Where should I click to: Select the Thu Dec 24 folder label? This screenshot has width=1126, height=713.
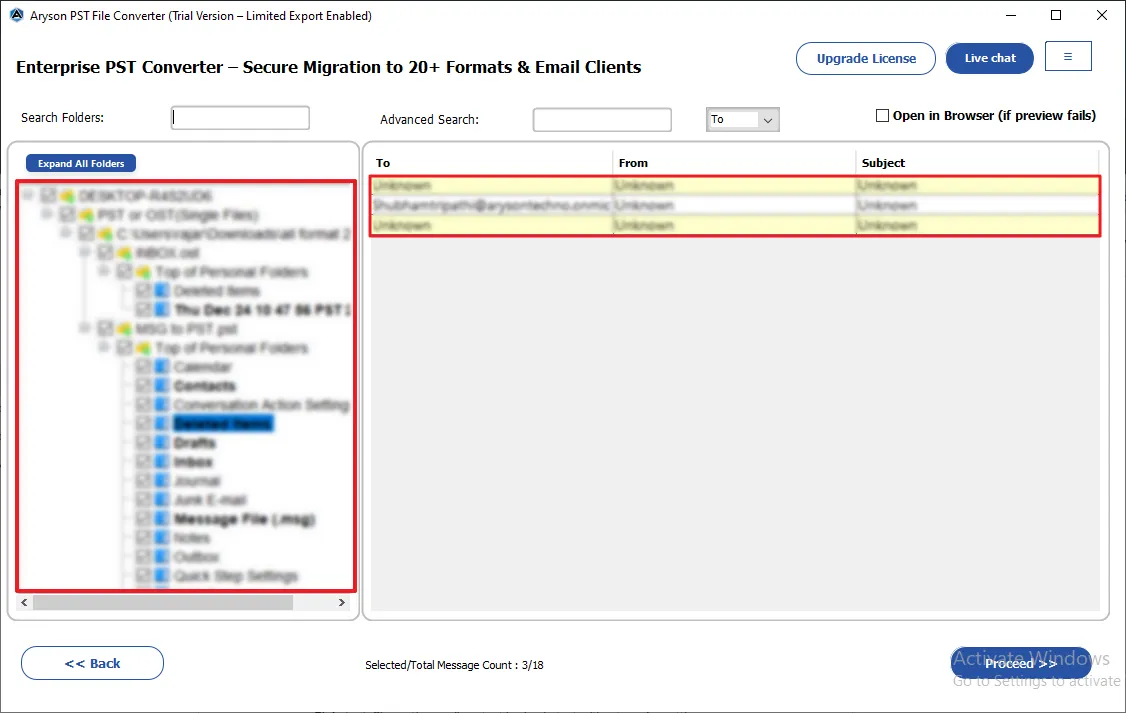(x=262, y=309)
